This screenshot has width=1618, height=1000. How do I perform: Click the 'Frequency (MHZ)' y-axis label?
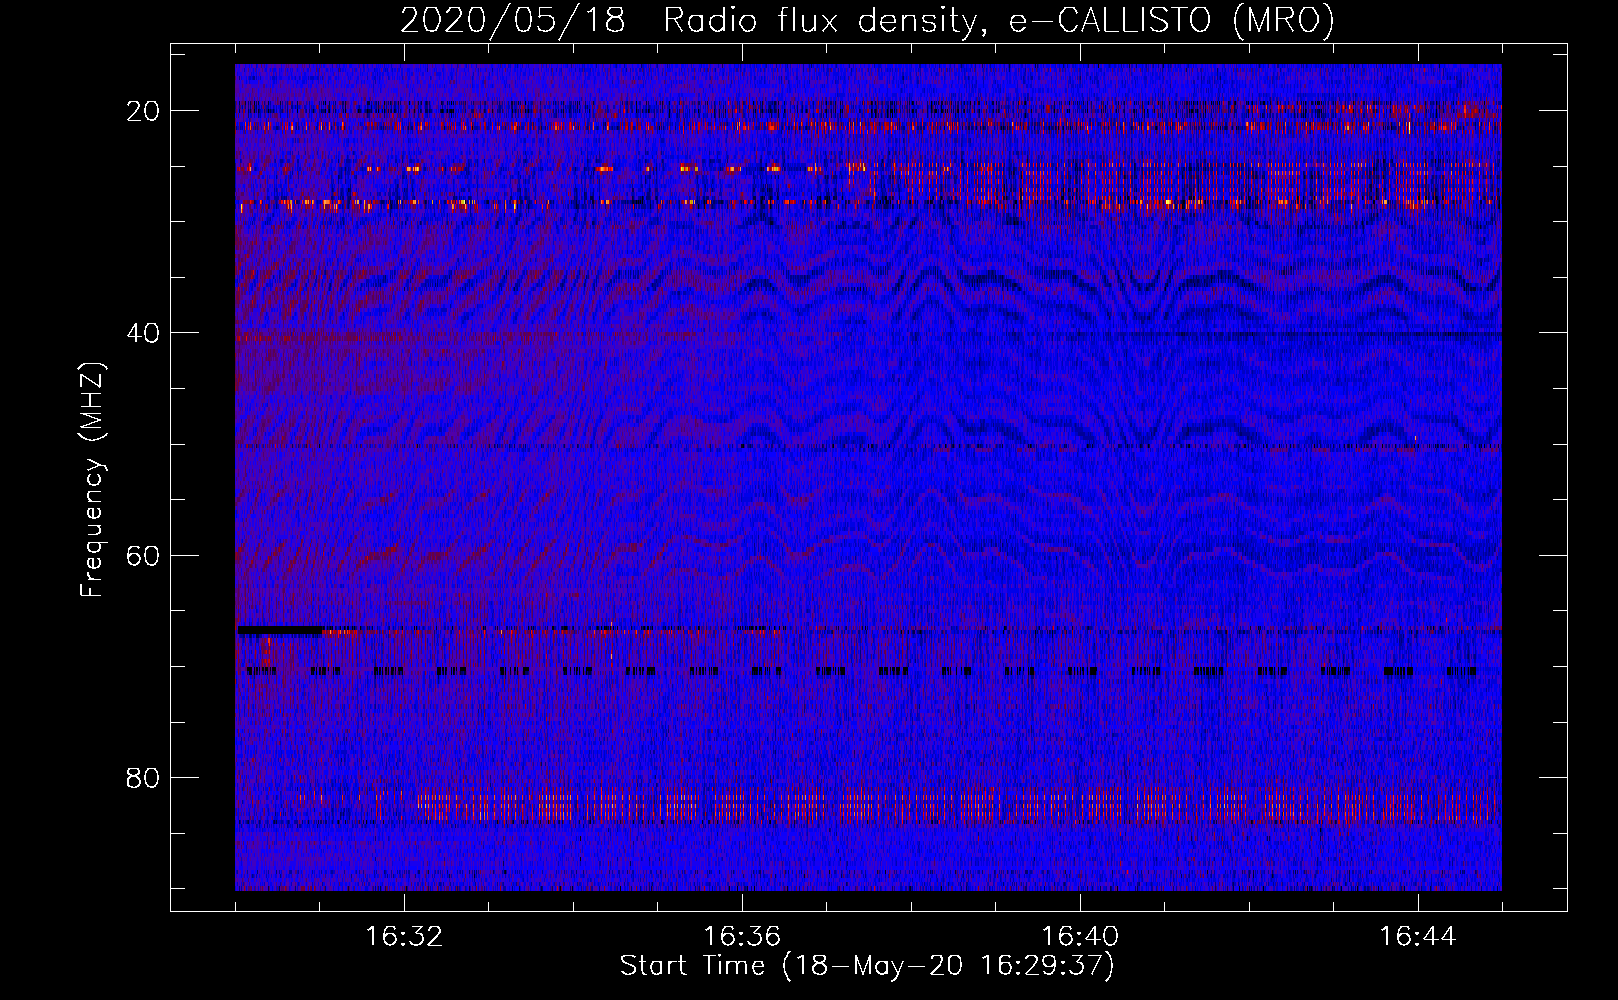[x=92, y=480]
